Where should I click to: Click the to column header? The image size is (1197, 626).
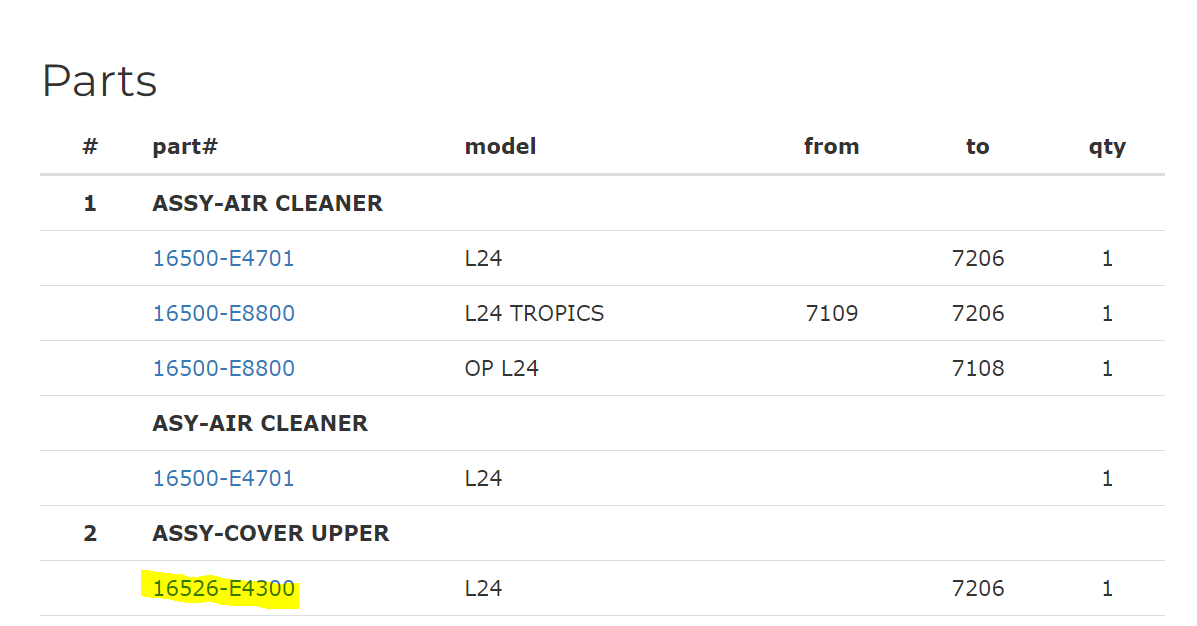click(977, 147)
